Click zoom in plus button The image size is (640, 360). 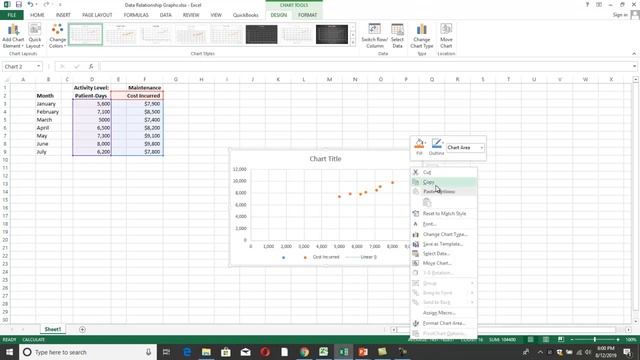point(618,340)
